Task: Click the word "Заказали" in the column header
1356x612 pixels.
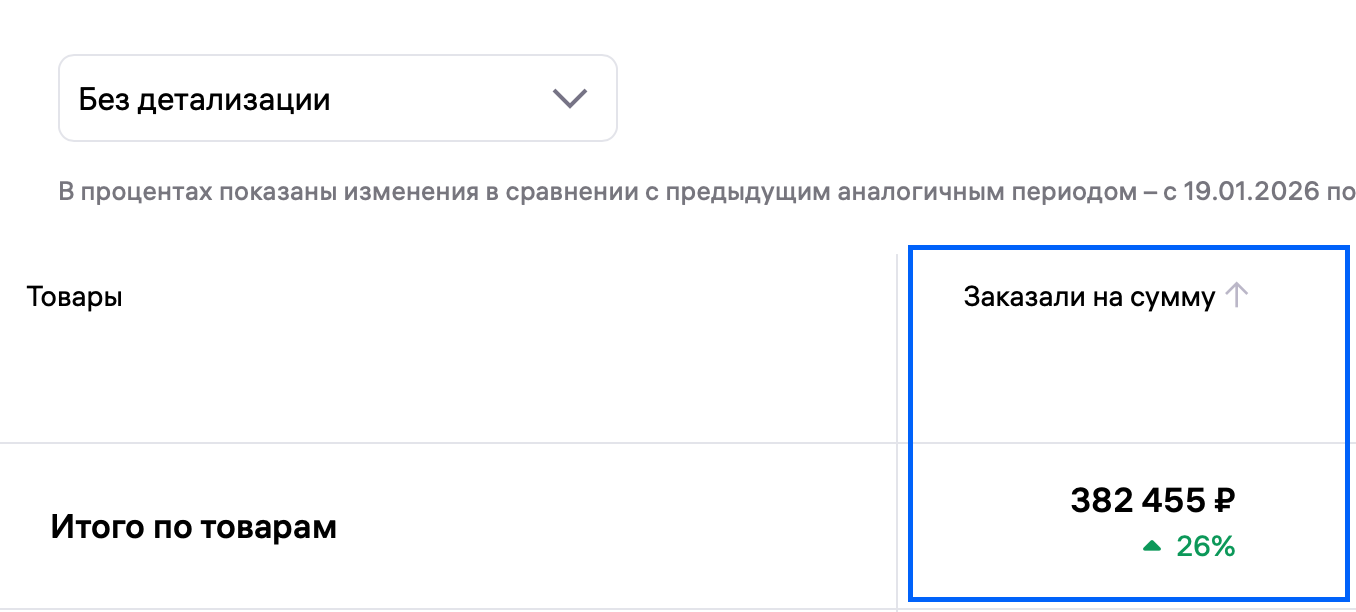Action: pyautogui.click(x=1010, y=297)
